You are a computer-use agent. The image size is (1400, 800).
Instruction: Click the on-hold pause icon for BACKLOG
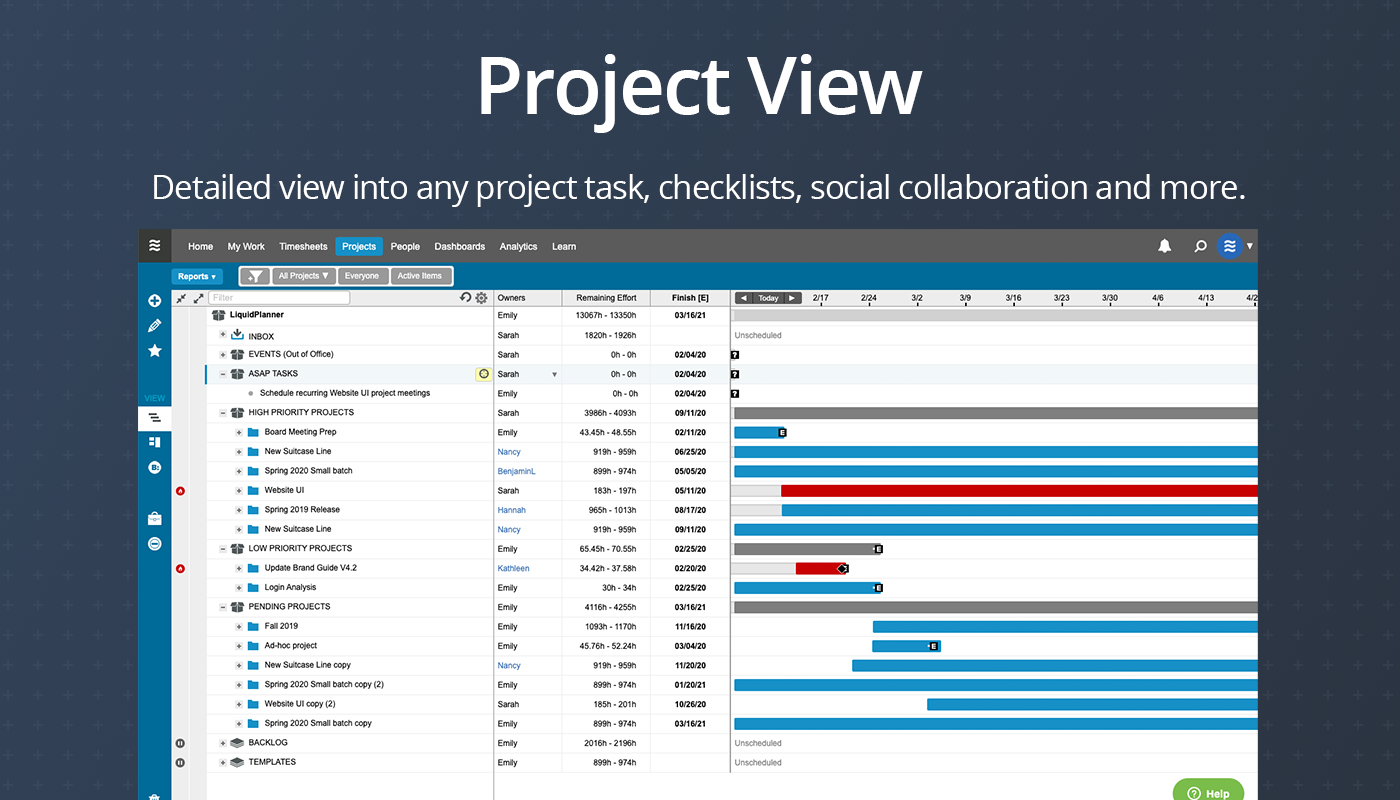180,743
